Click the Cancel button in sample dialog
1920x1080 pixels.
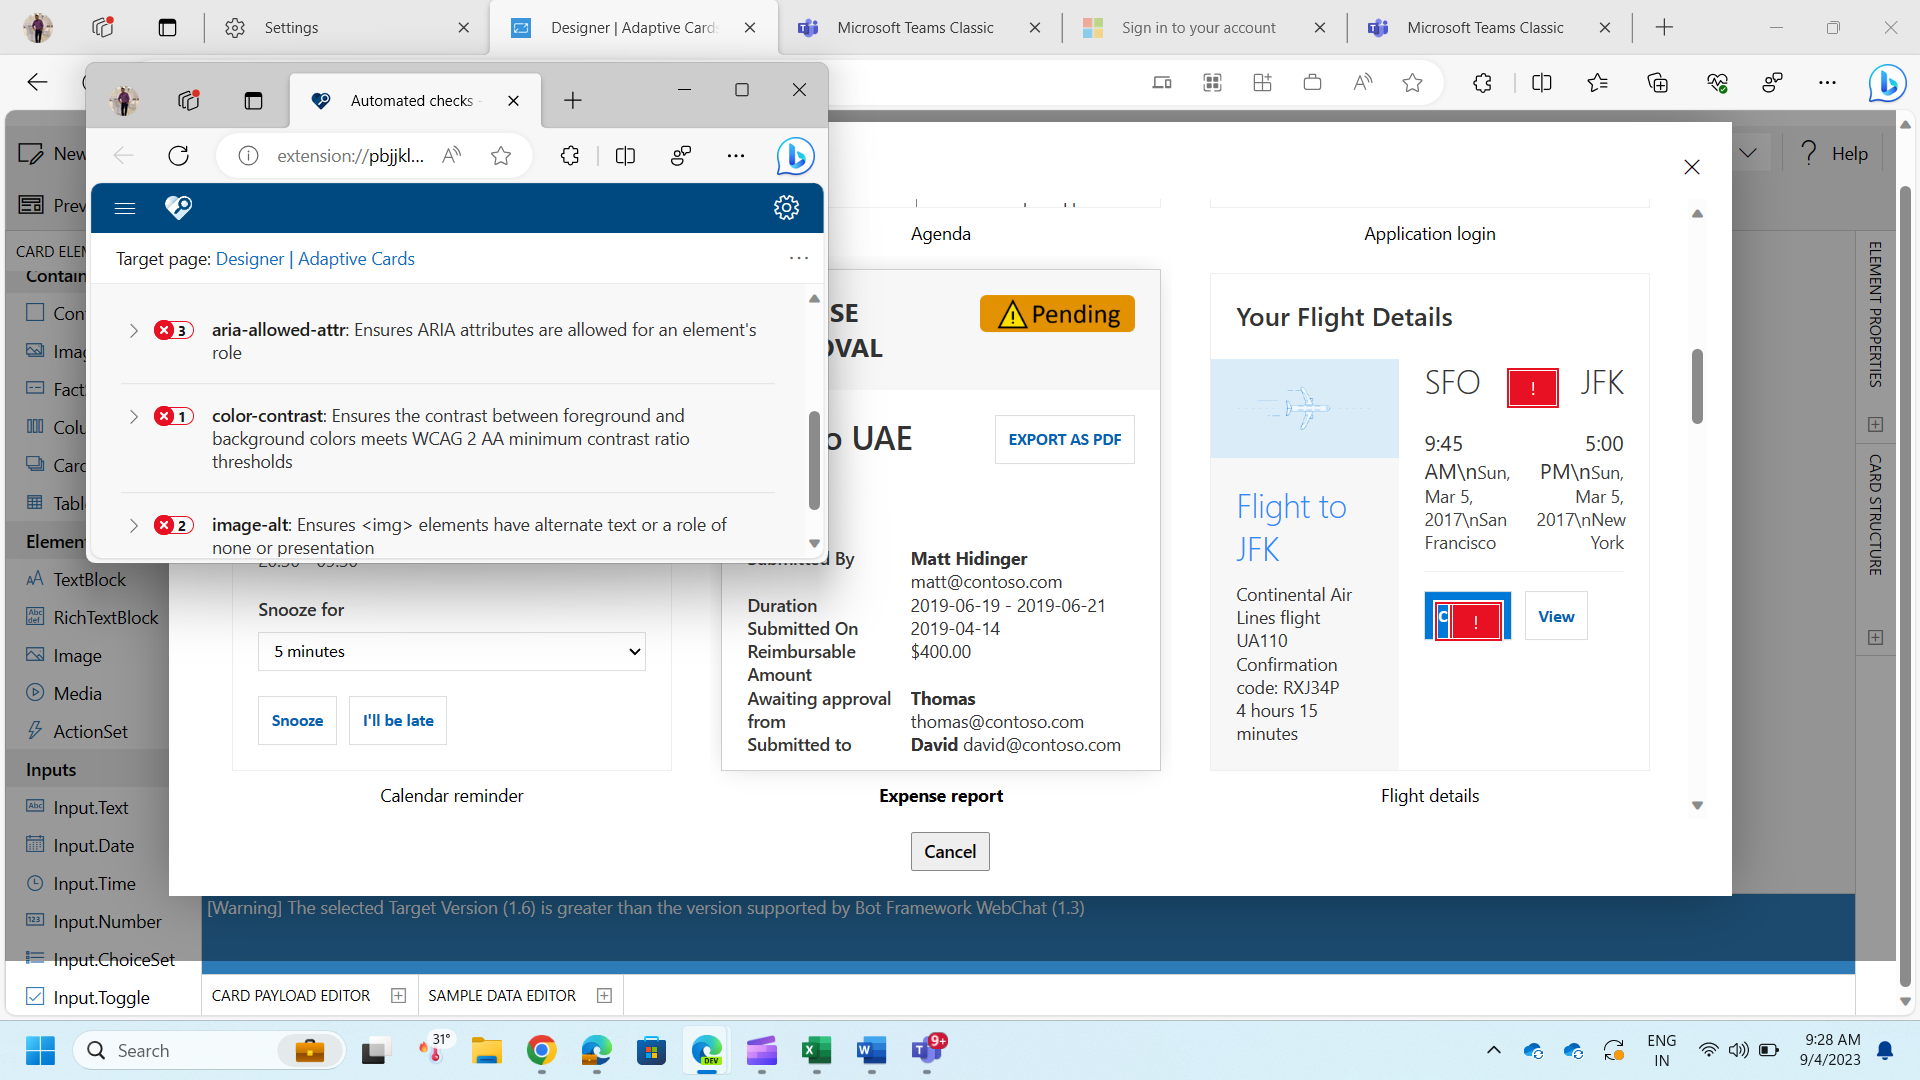[949, 851]
